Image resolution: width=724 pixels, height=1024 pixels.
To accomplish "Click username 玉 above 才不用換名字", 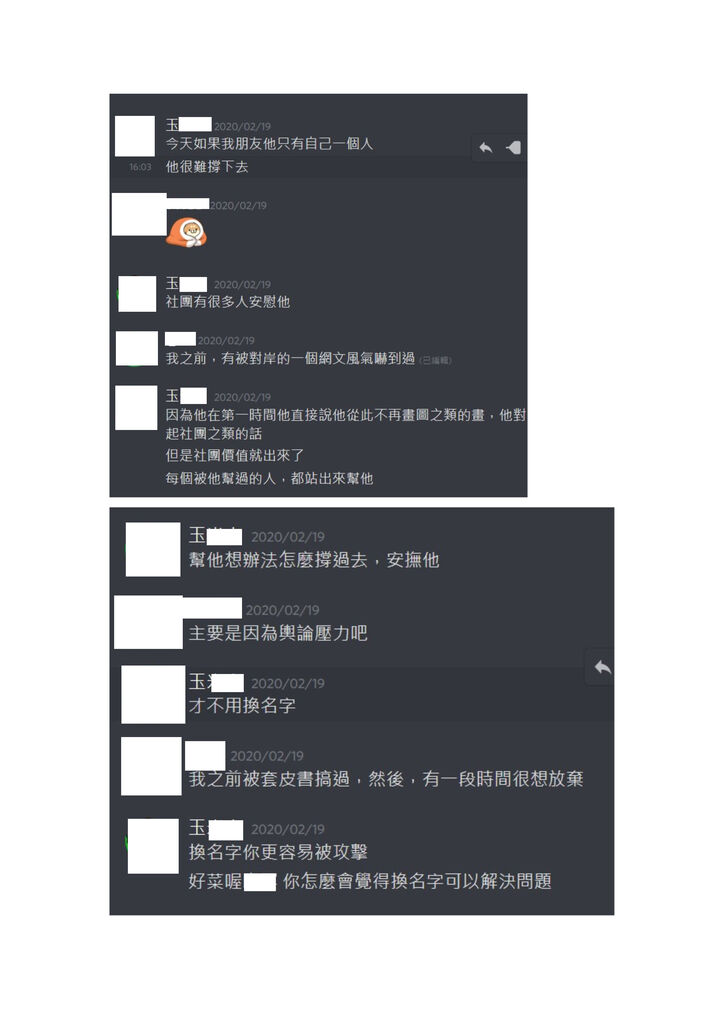I will [197, 682].
